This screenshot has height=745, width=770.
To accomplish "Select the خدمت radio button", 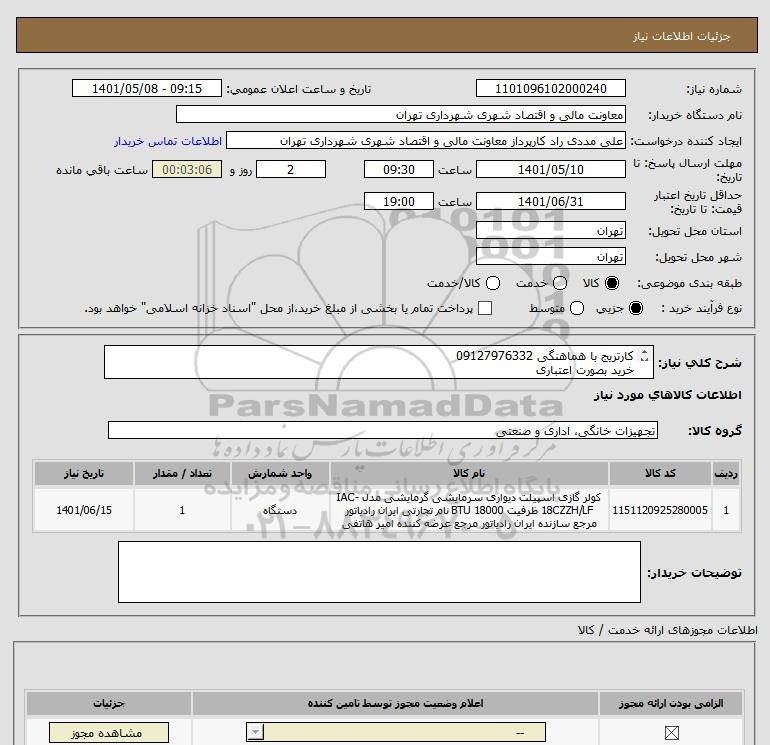I will click(x=560, y=283).
